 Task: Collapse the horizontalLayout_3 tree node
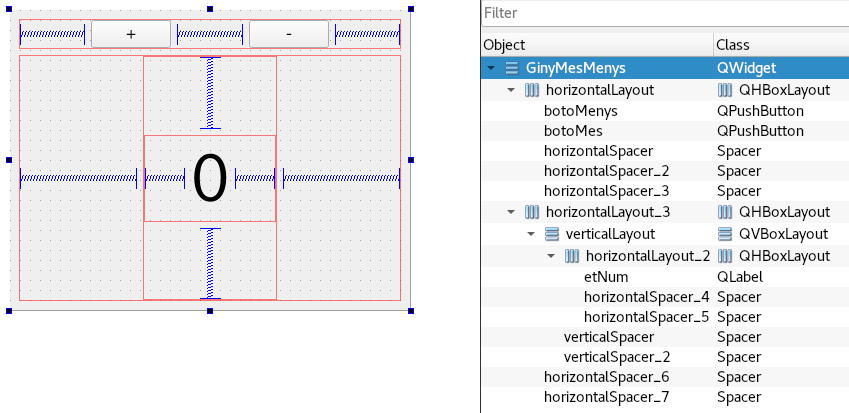coord(511,213)
